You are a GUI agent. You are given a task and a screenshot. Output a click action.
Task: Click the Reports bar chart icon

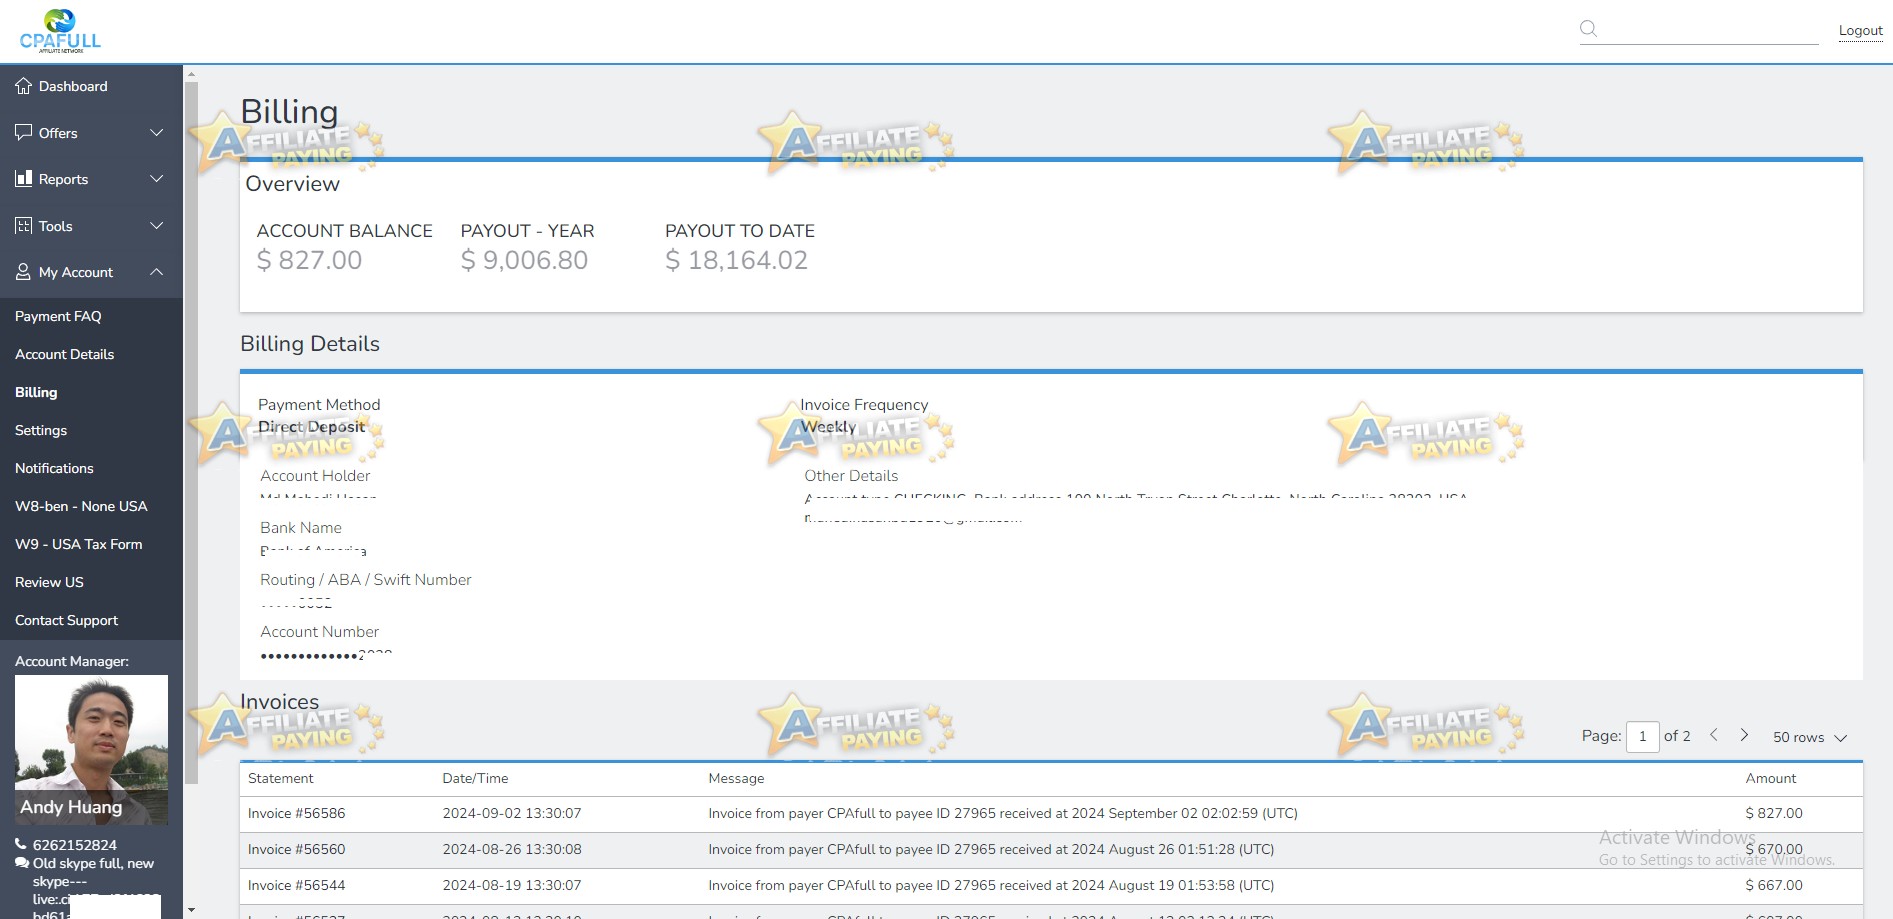coord(24,178)
